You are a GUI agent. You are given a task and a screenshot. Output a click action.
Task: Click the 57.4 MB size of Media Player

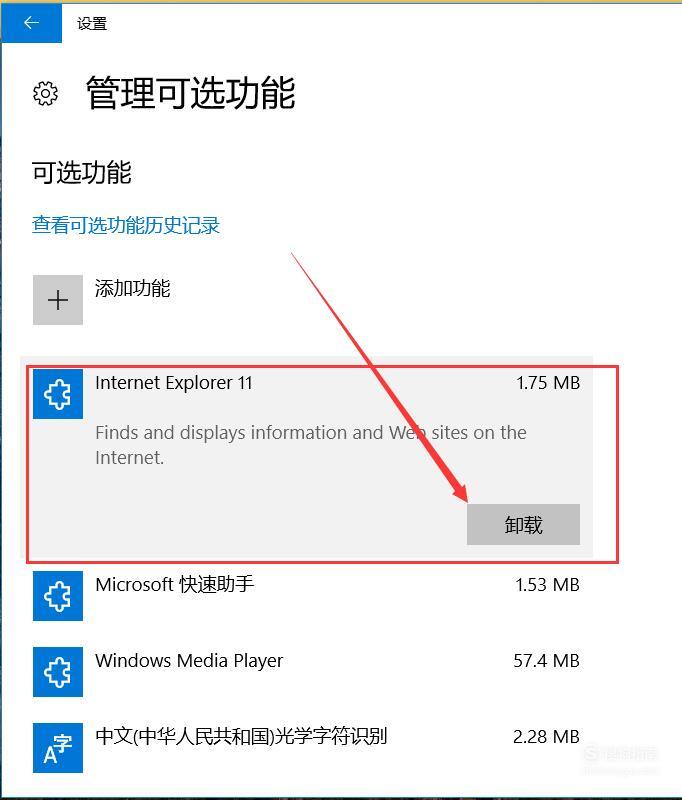[x=546, y=661]
